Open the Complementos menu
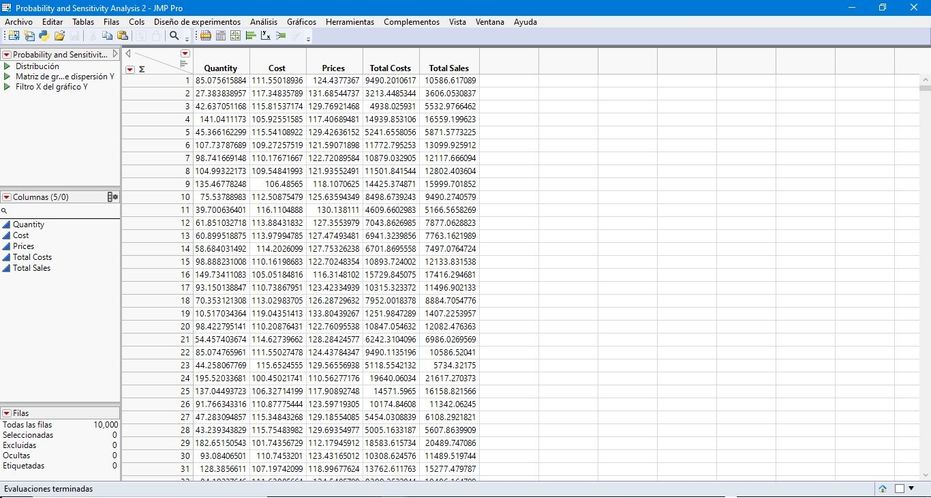This screenshot has height=498, width=931. (x=411, y=22)
